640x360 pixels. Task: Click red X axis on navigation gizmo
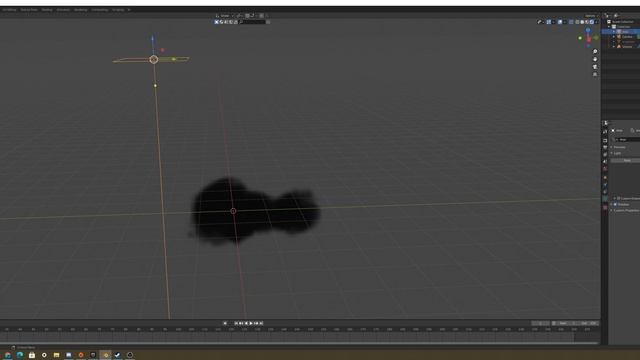click(589, 39)
